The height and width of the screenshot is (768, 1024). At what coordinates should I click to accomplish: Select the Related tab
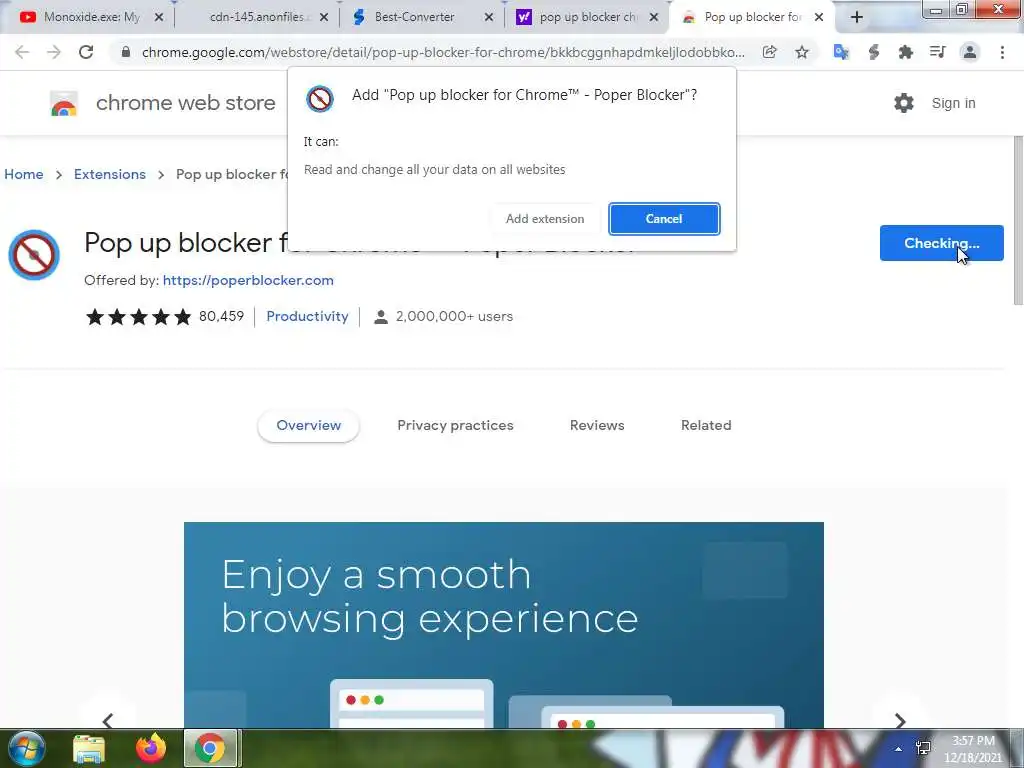706,426
